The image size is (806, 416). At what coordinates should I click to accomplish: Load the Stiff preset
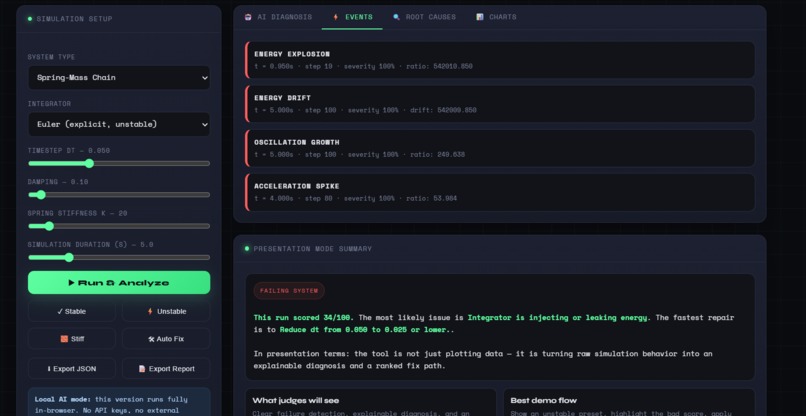[71, 339]
